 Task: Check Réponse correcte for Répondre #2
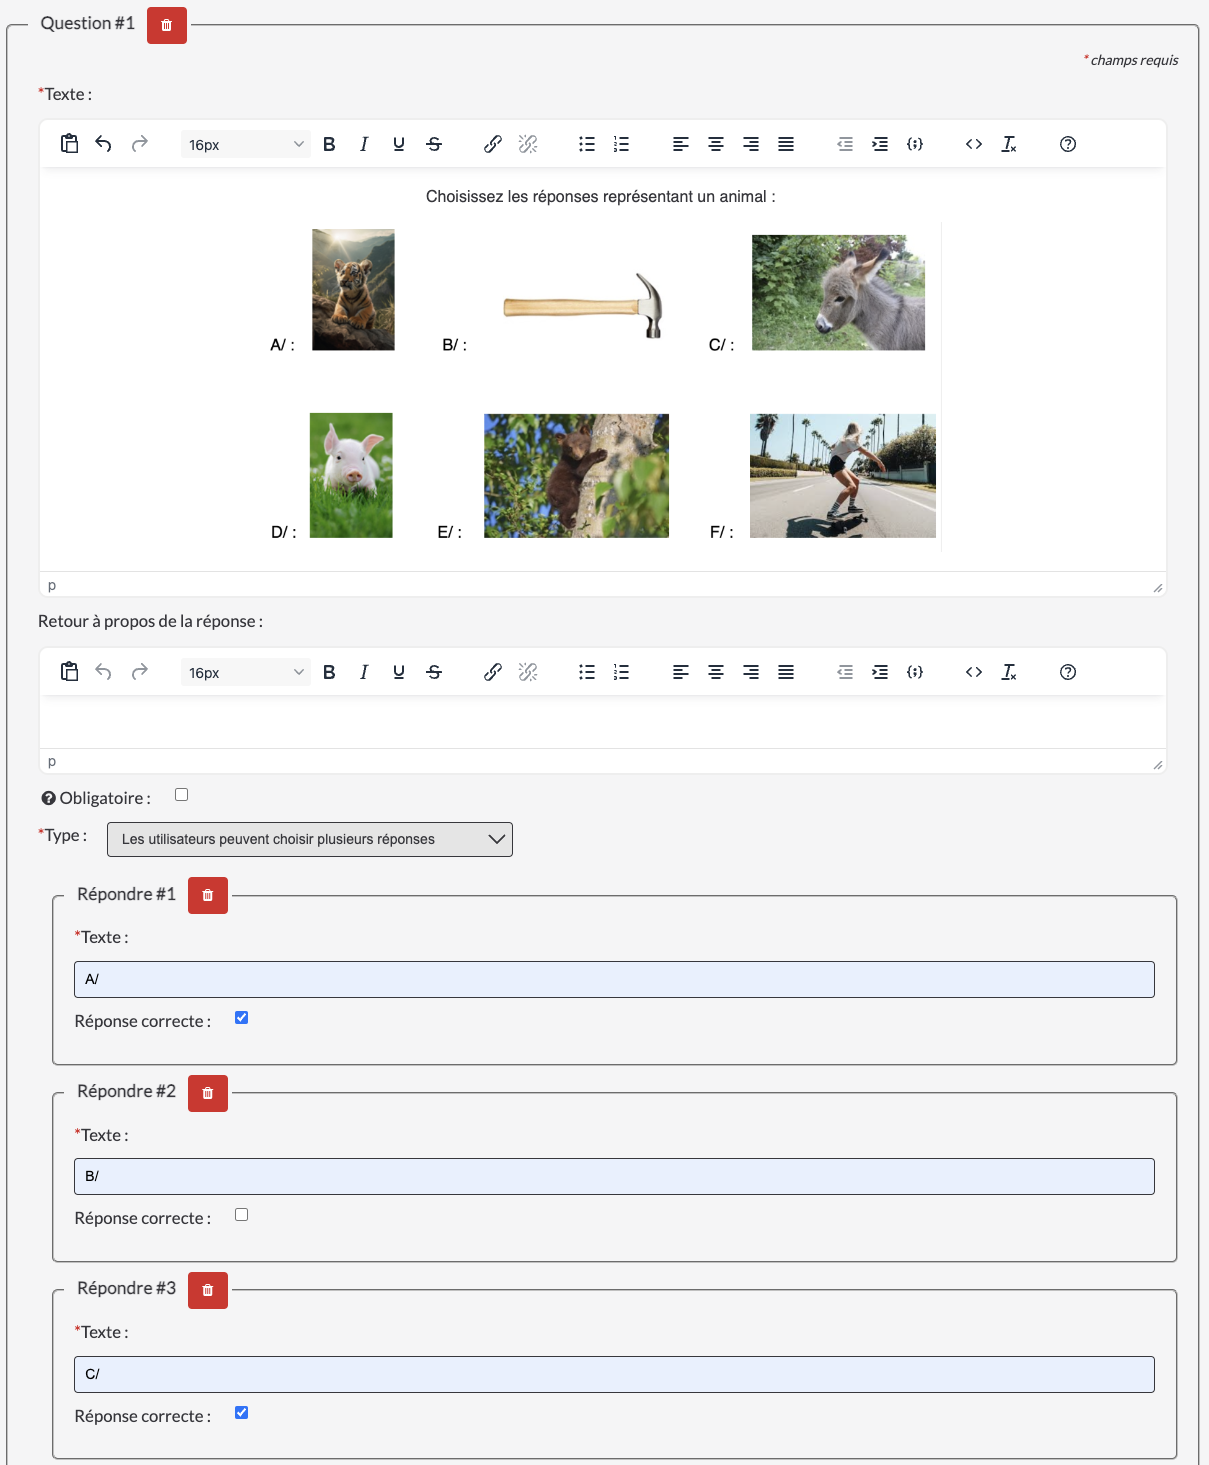coord(241,1215)
